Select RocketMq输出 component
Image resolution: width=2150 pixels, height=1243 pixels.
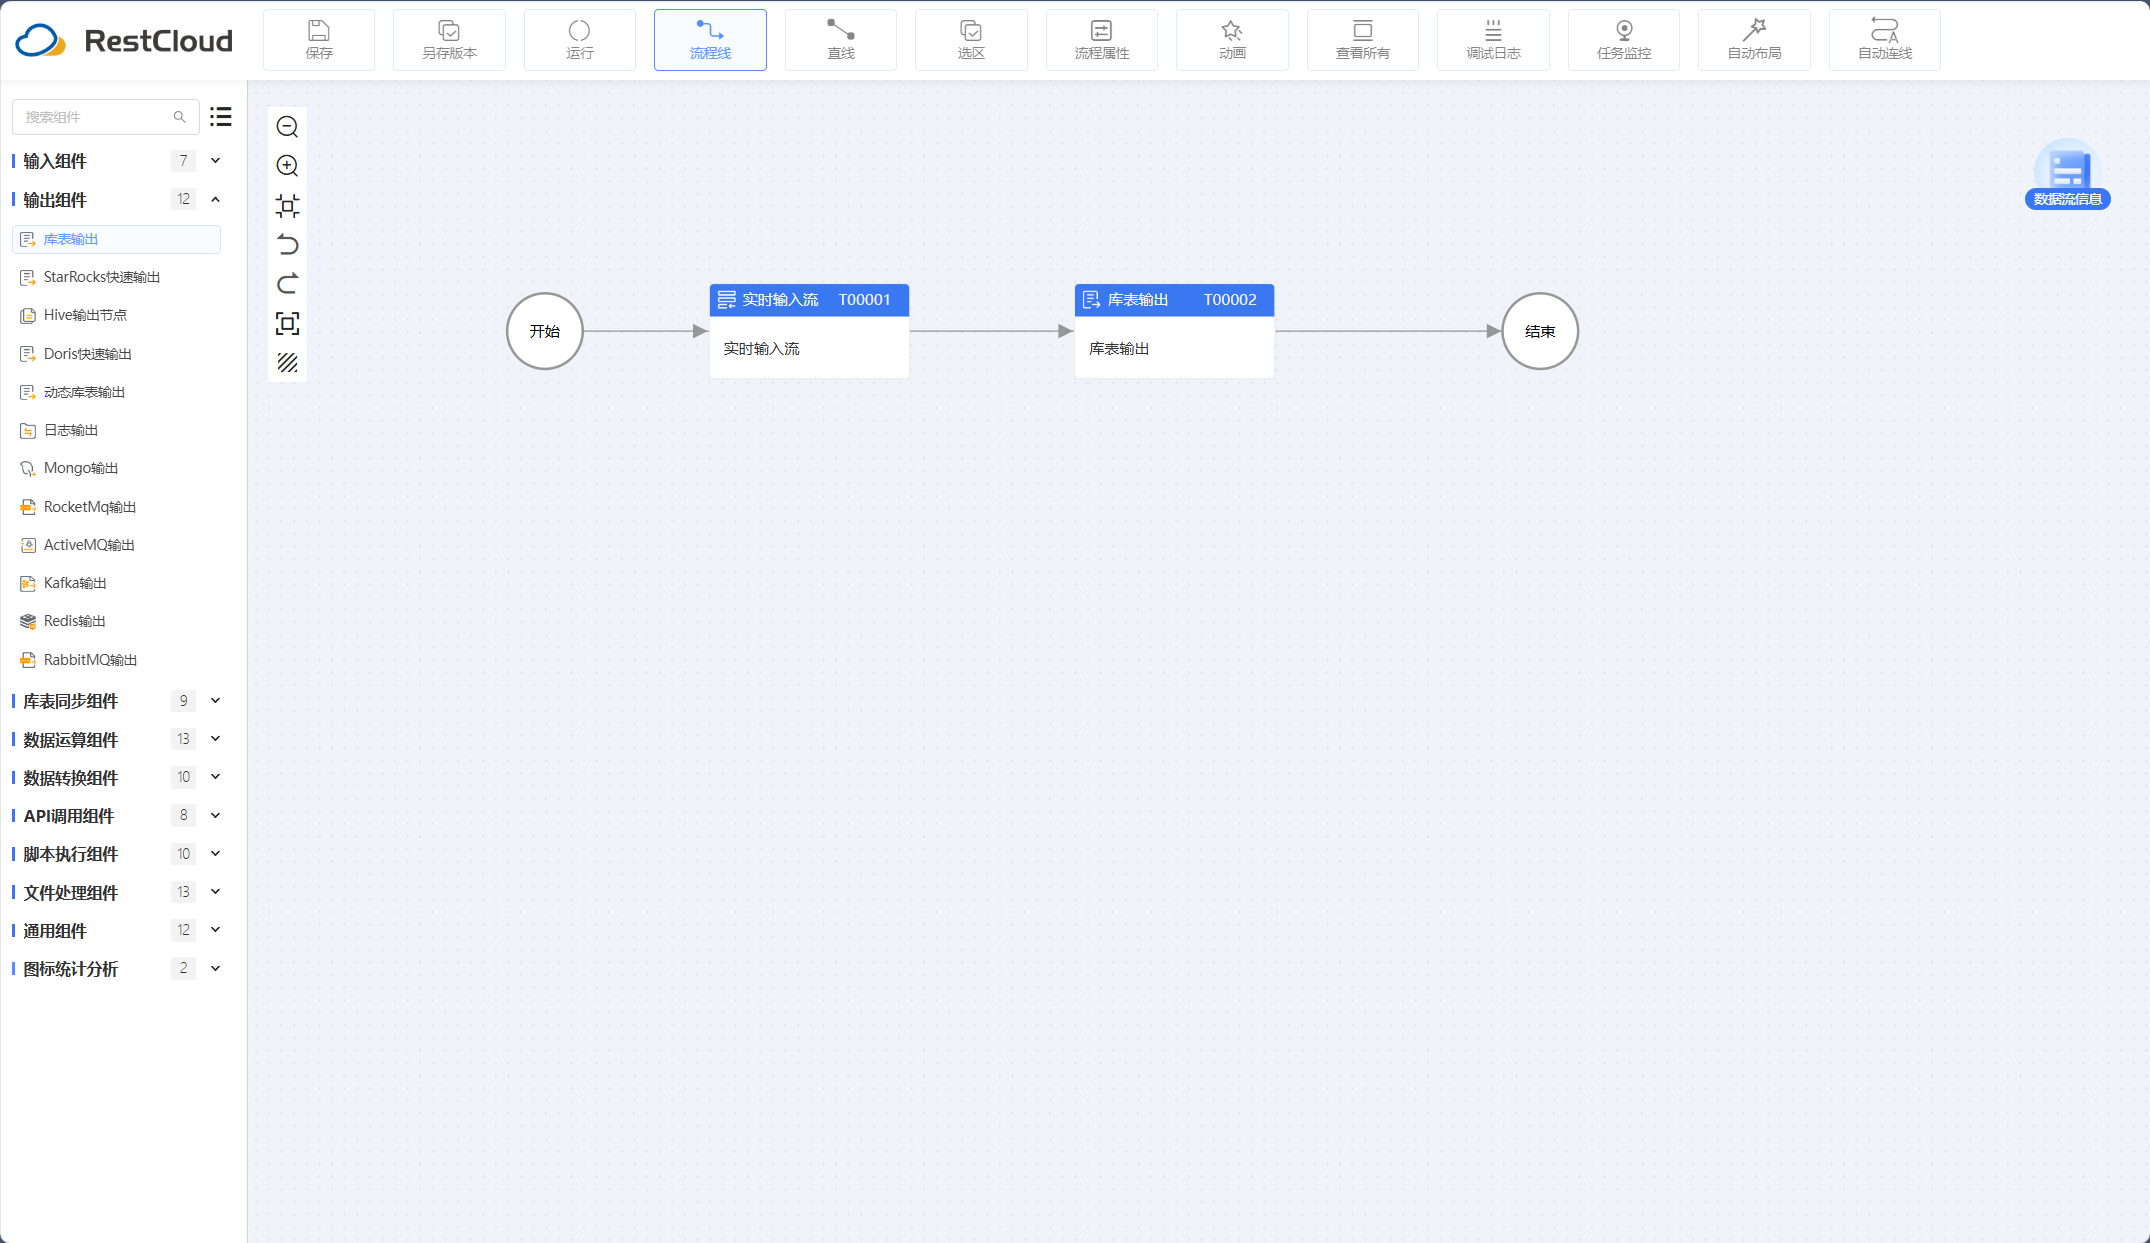116,507
